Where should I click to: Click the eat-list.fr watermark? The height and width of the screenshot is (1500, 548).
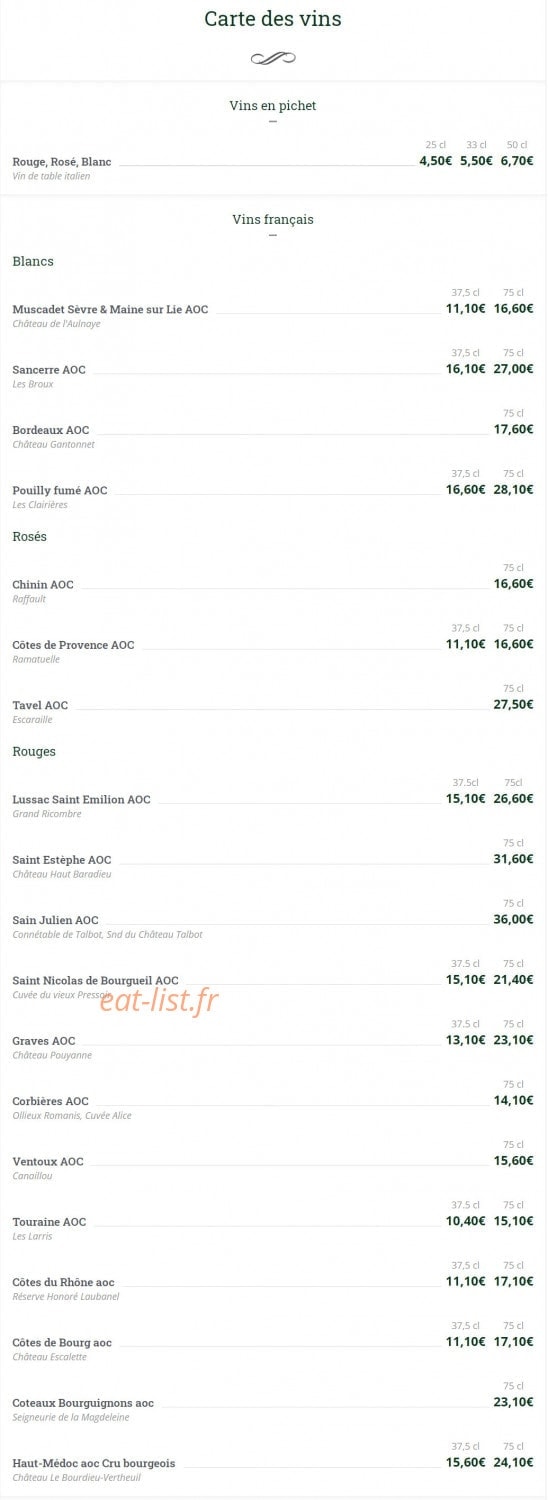coord(159,999)
